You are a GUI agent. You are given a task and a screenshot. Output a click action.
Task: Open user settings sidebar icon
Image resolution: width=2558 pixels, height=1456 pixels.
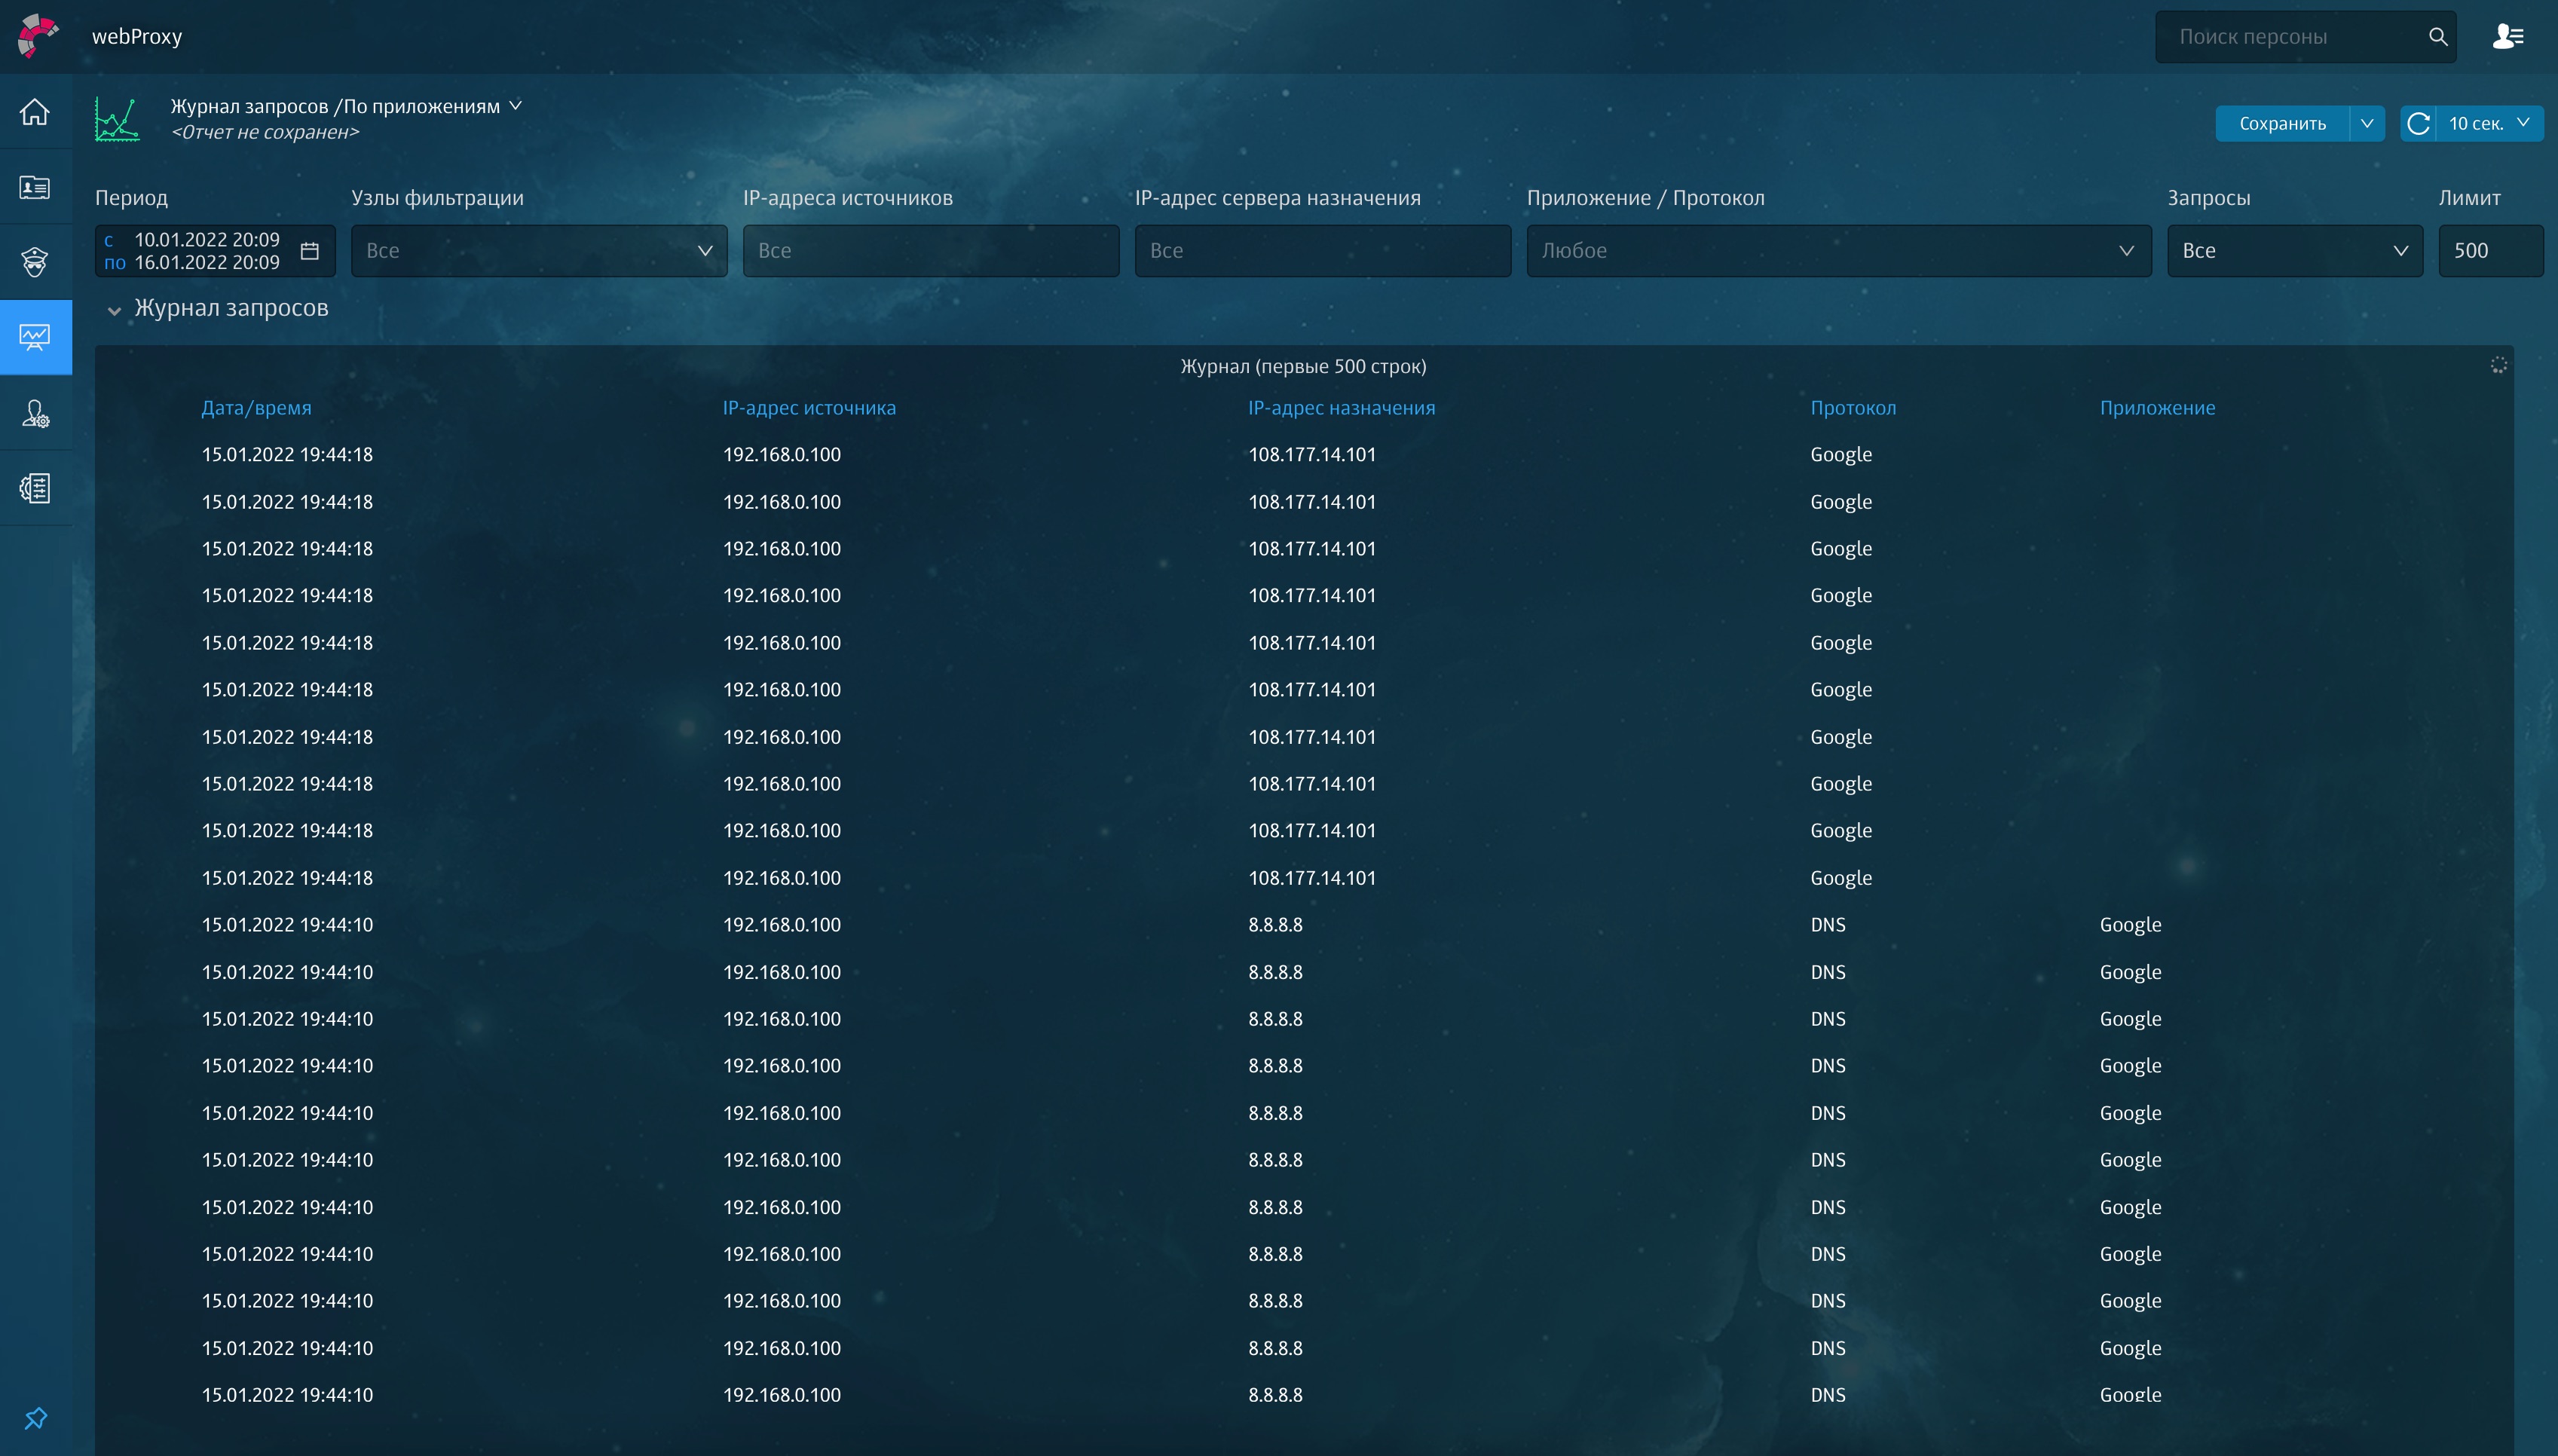35,413
